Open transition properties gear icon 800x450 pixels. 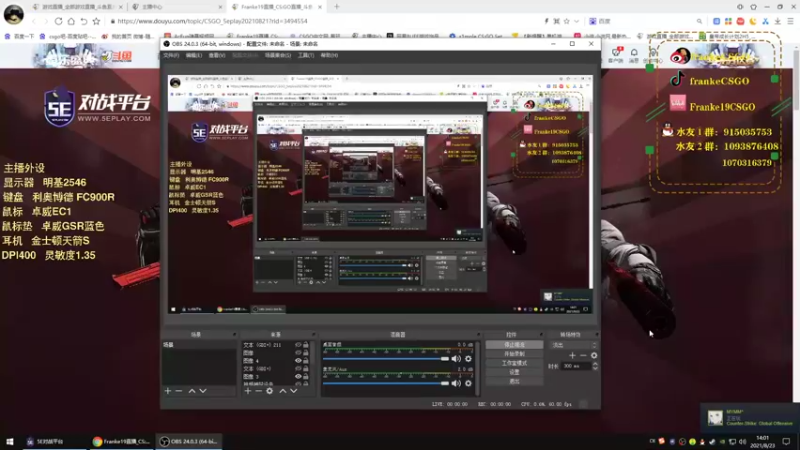pos(594,355)
